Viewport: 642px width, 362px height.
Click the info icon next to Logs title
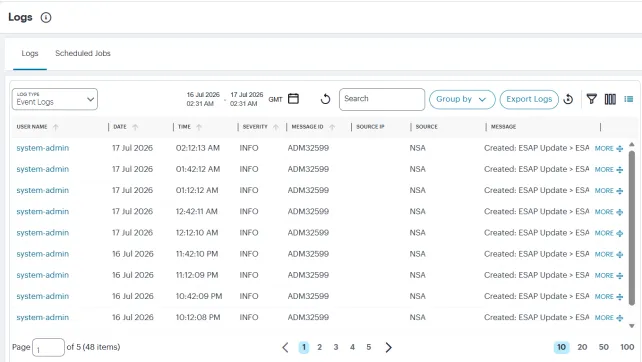pos(46,18)
